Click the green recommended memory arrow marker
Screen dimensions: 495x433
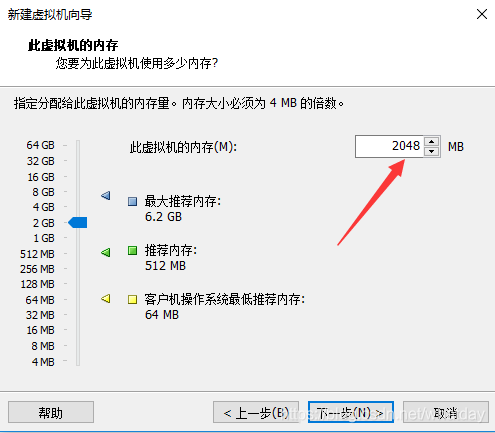pos(106,252)
